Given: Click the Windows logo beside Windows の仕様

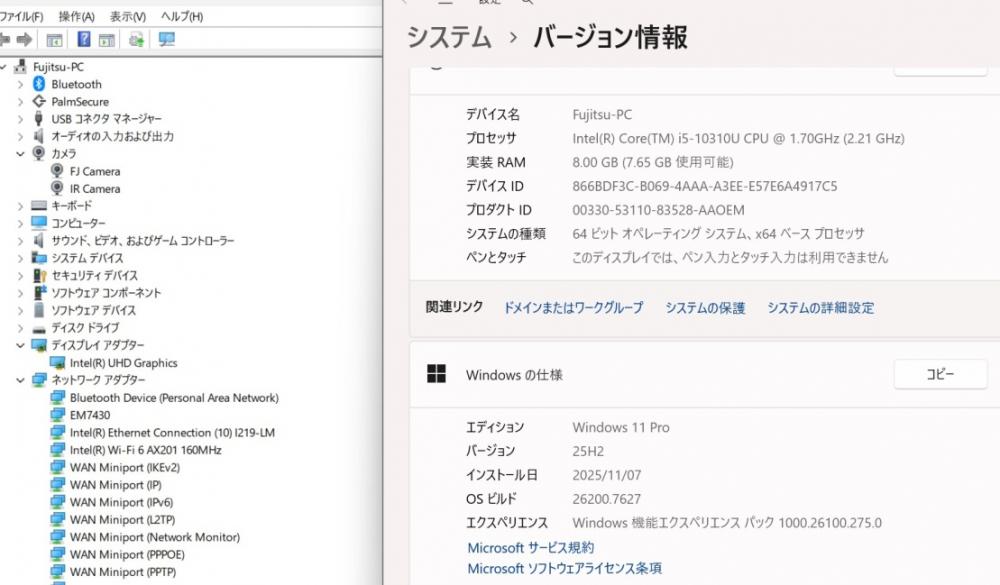Looking at the screenshot, I should tap(436, 375).
